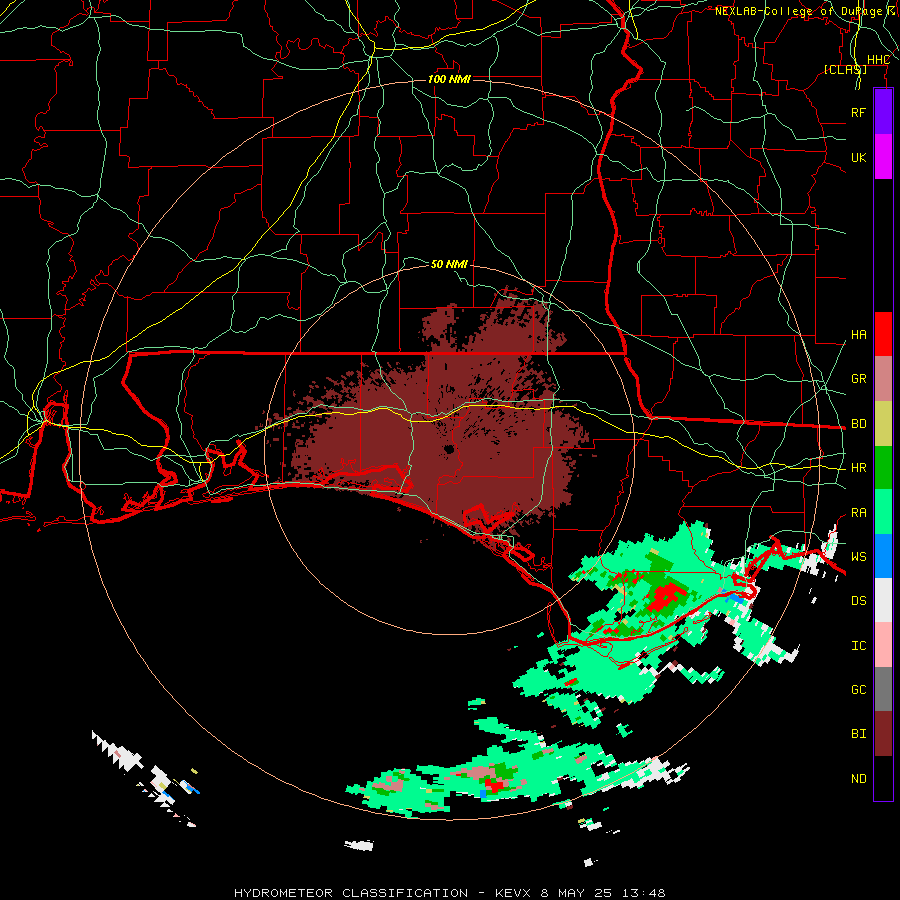The width and height of the screenshot is (900, 900).
Task: Click the HHC product label
Action: pyautogui.click(x=879, y=60)
